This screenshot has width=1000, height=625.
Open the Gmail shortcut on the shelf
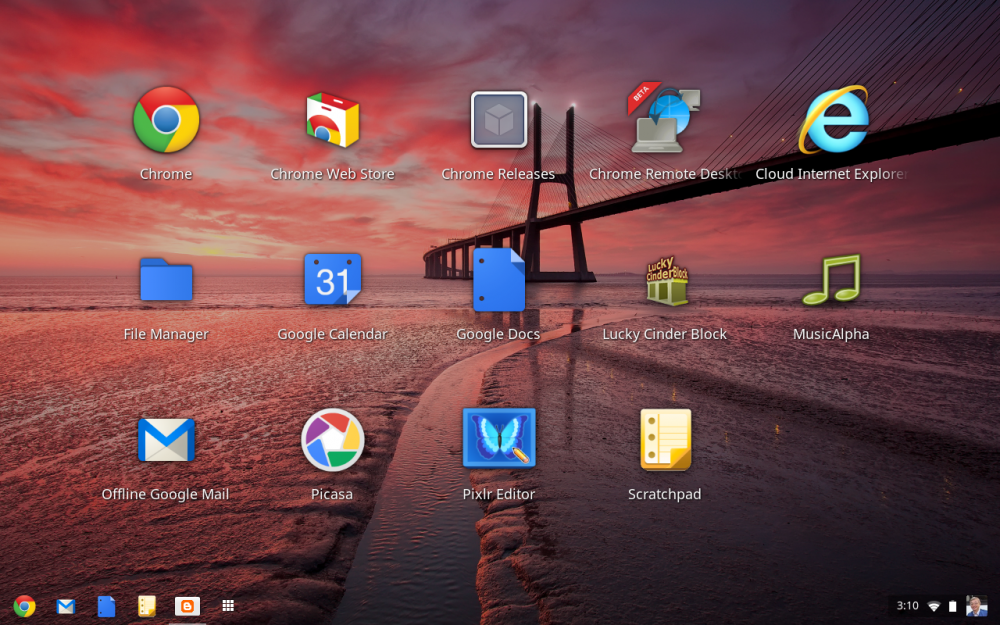click(65, 606)
